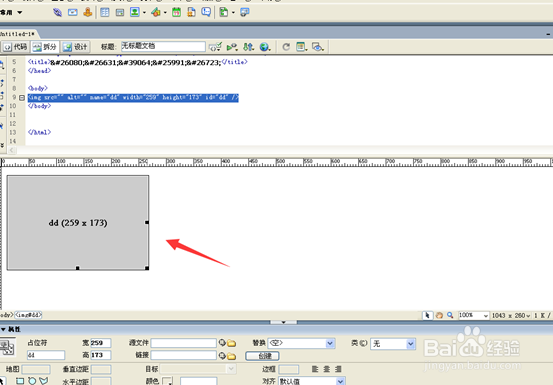Browse for source file with folder icon

231,343
